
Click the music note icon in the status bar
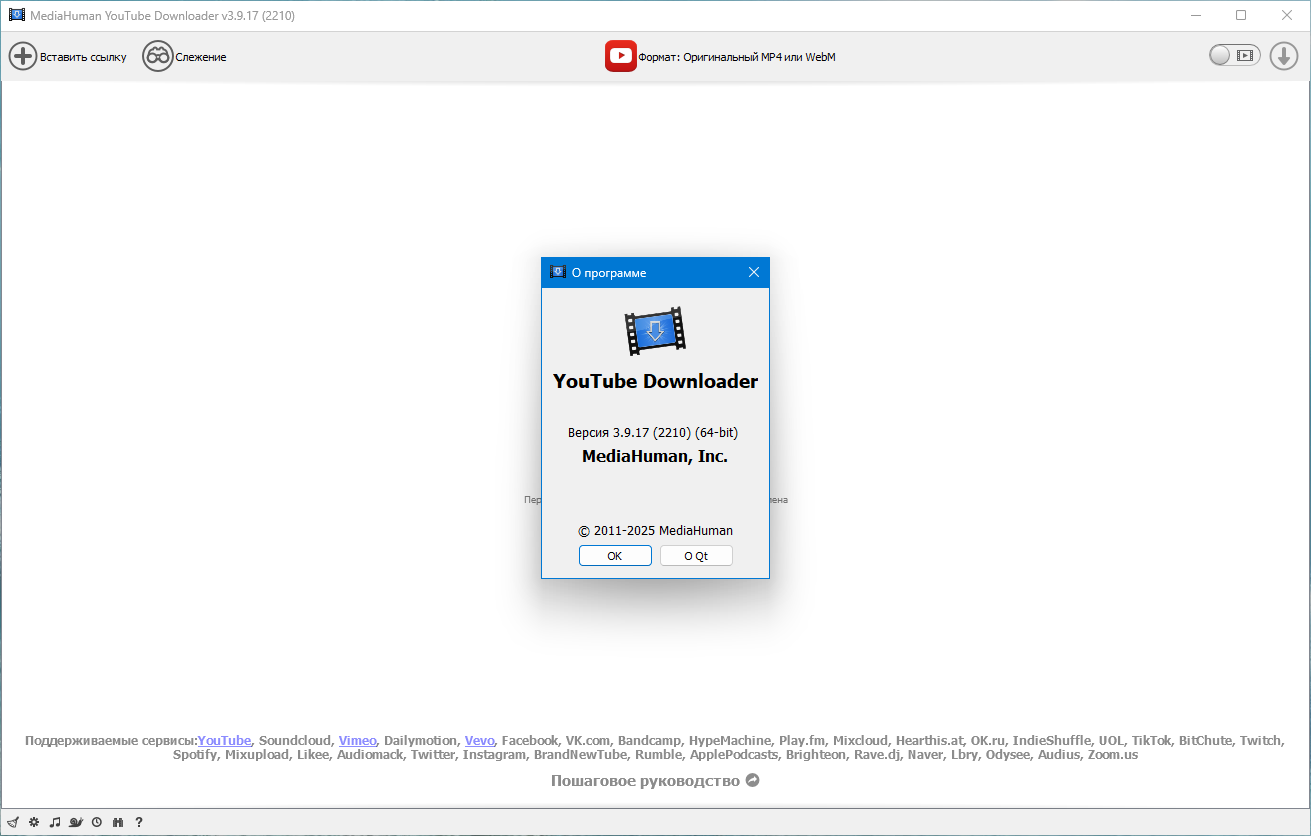point(55,822)
